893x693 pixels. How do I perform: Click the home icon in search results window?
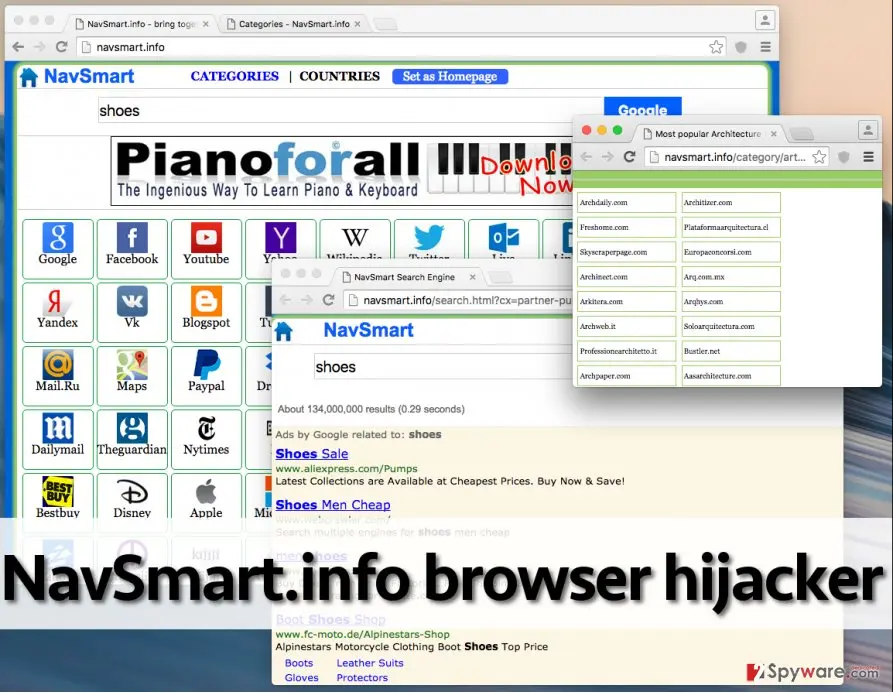click(283, 331)
